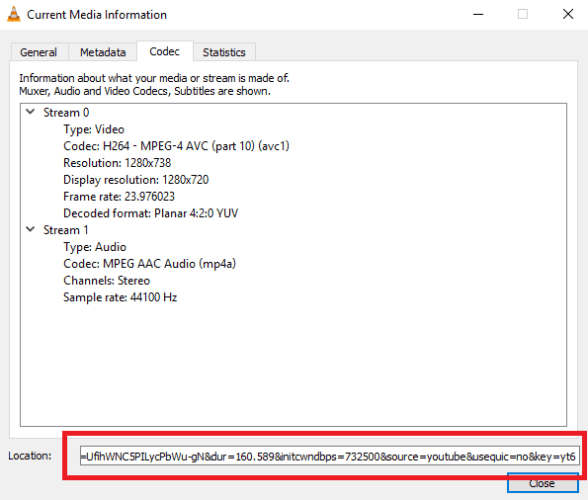This screenshot has width=588, height=500.
Task: Select the H264 codec row
Action: coord(176,146)
